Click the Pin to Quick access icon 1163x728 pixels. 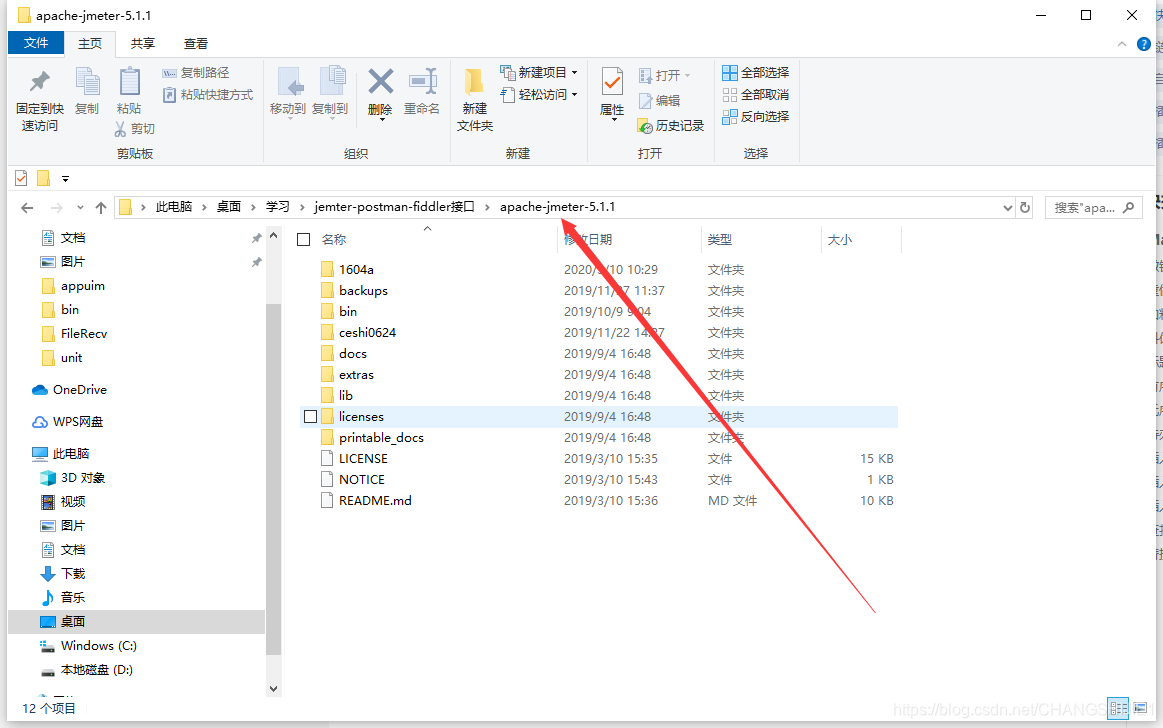click(x=39, y=82)
